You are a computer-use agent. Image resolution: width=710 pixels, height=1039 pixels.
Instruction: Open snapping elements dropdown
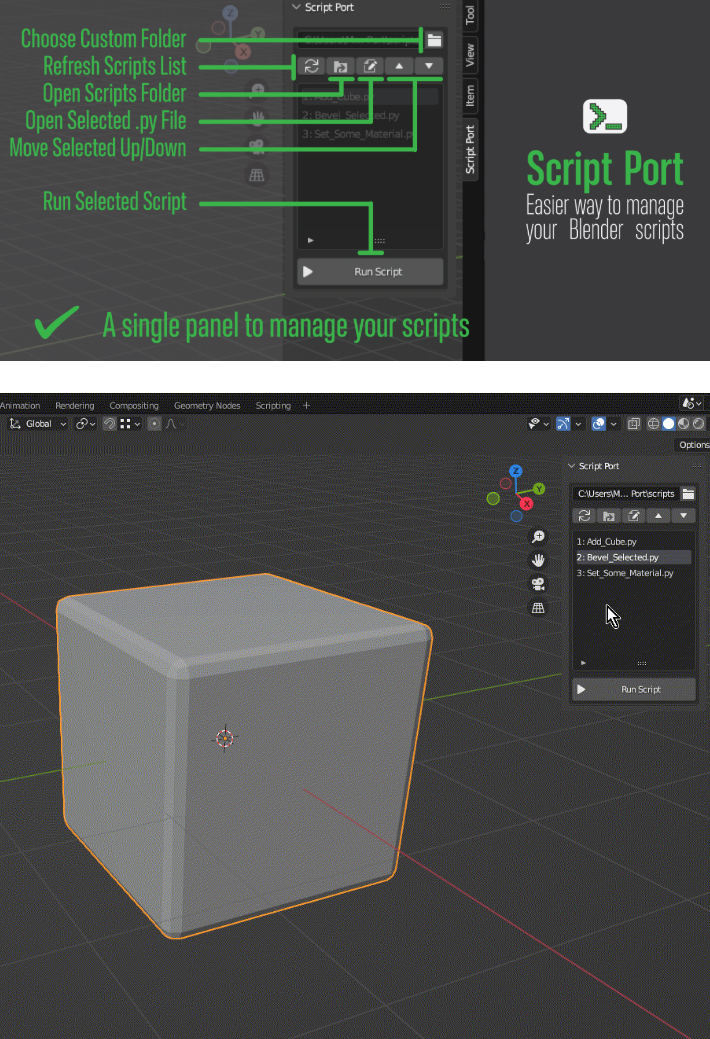point(130,423)
